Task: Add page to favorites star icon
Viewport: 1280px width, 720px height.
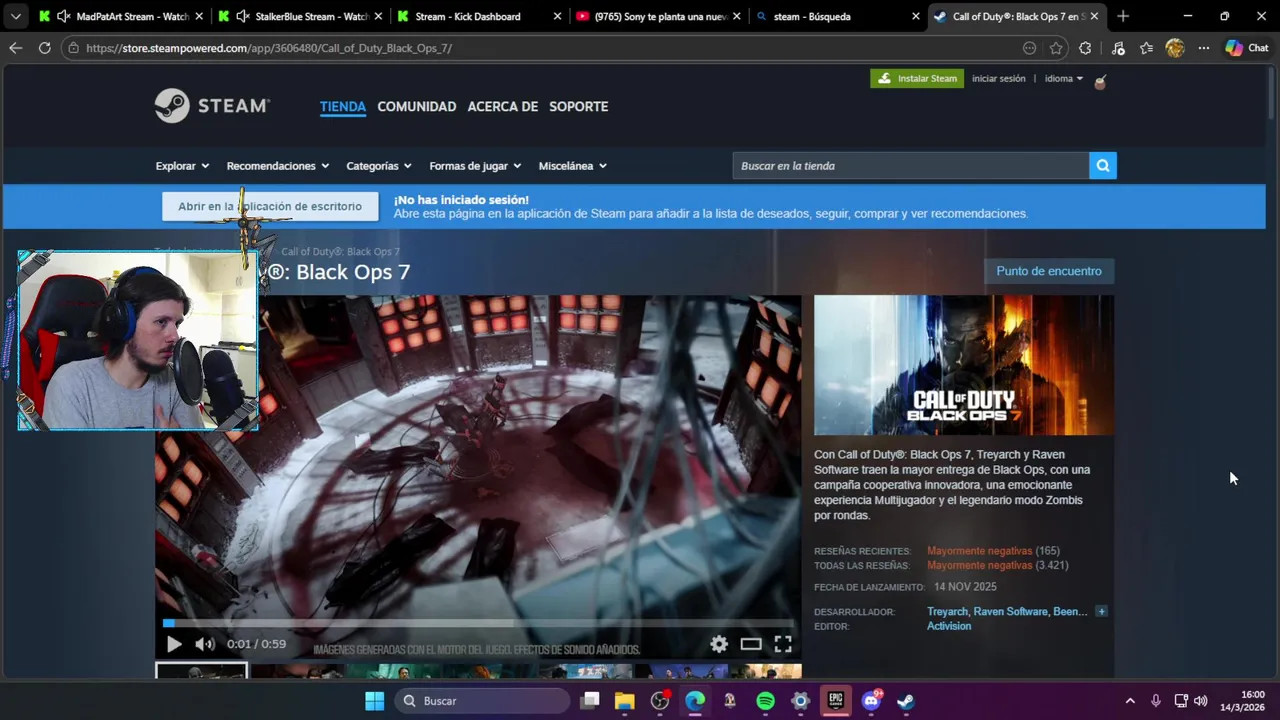Action: pos(1056,48)
